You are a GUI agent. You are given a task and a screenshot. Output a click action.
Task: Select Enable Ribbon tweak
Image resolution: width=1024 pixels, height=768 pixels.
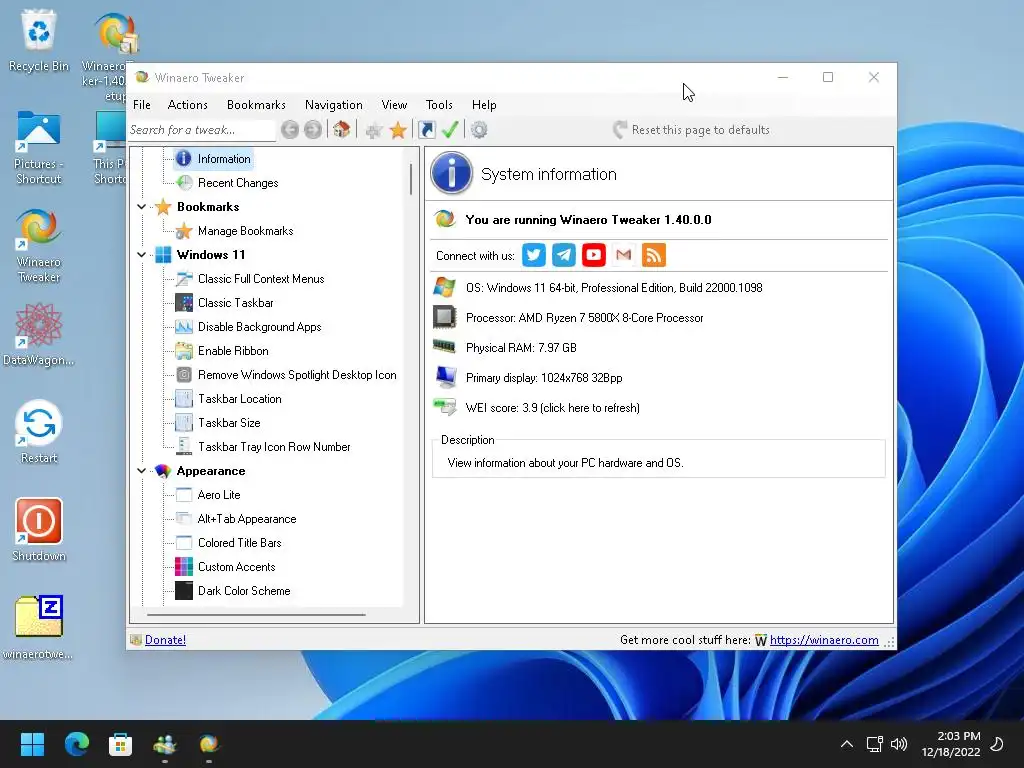coord(232,351)
